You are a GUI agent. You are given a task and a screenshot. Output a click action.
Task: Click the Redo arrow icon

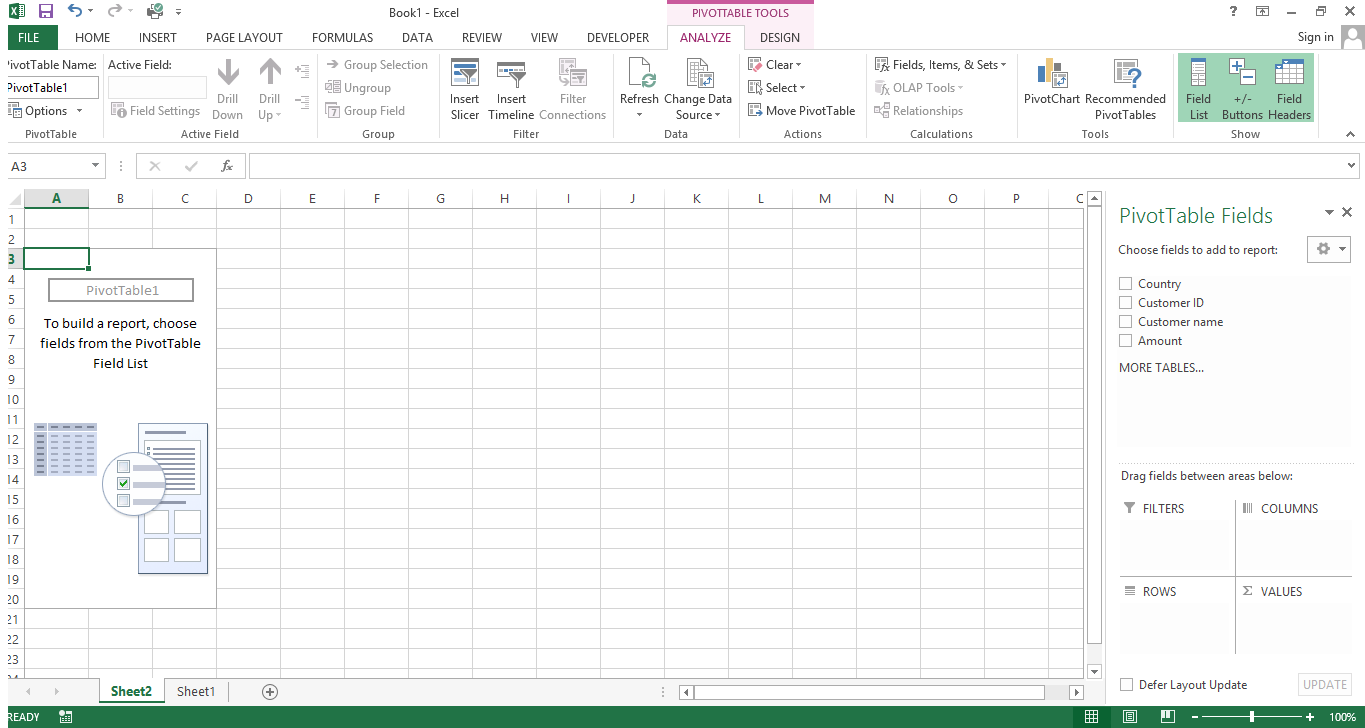point(114,12)
